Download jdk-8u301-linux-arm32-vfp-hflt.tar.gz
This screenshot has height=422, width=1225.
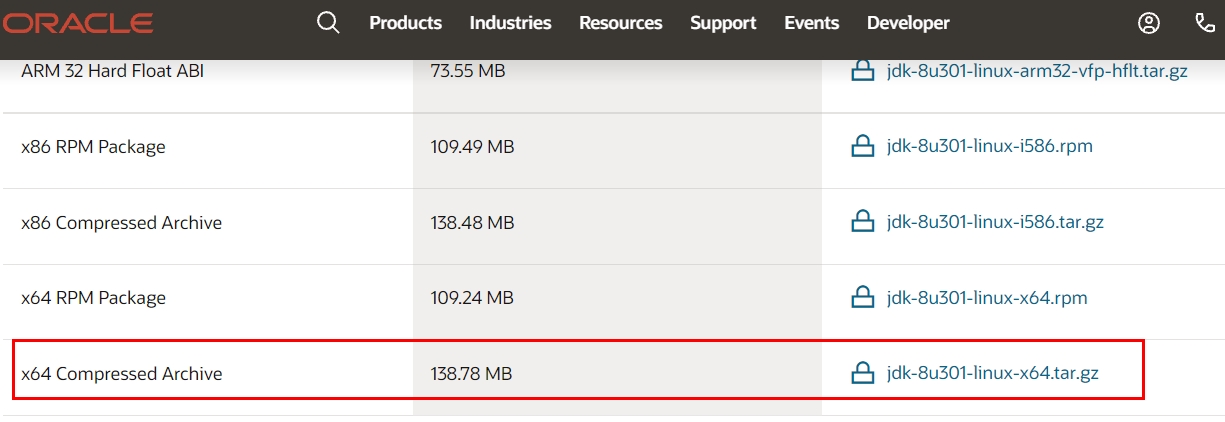(x=1036, y=71)
